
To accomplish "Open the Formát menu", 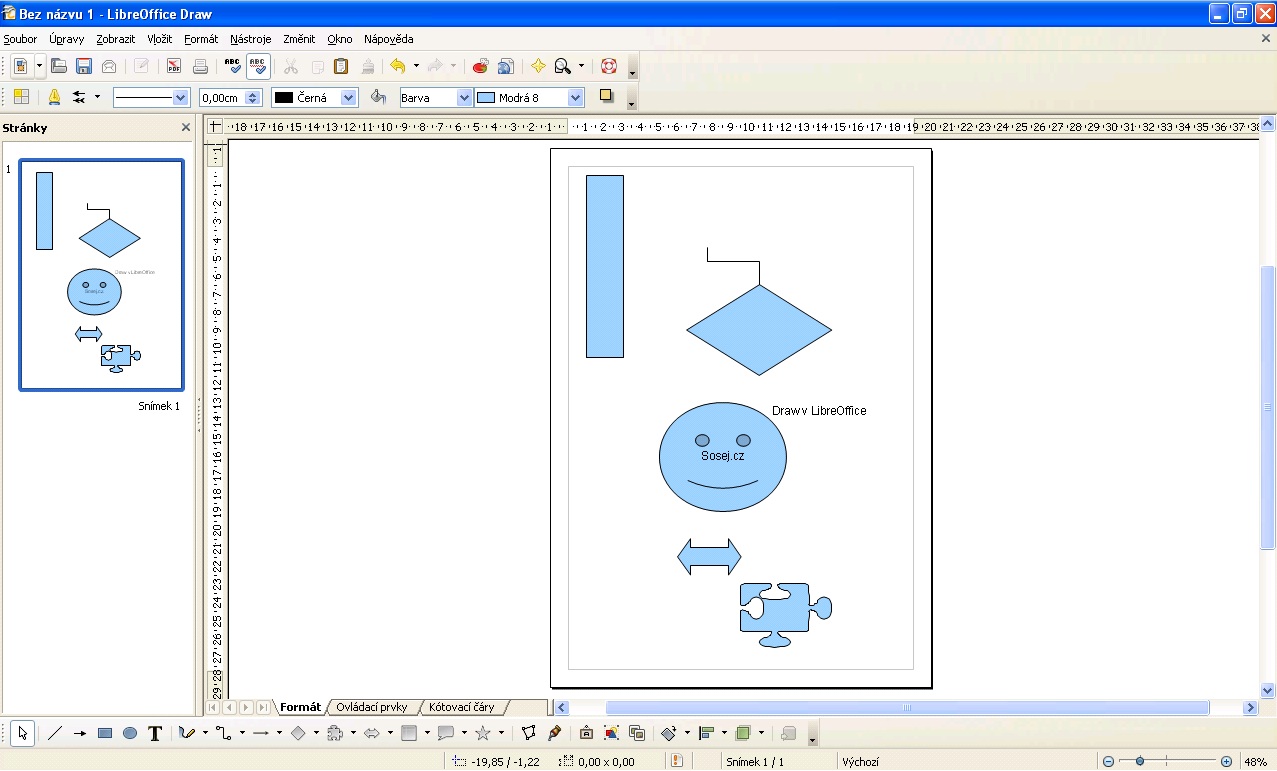I will [x=201, y=39].
